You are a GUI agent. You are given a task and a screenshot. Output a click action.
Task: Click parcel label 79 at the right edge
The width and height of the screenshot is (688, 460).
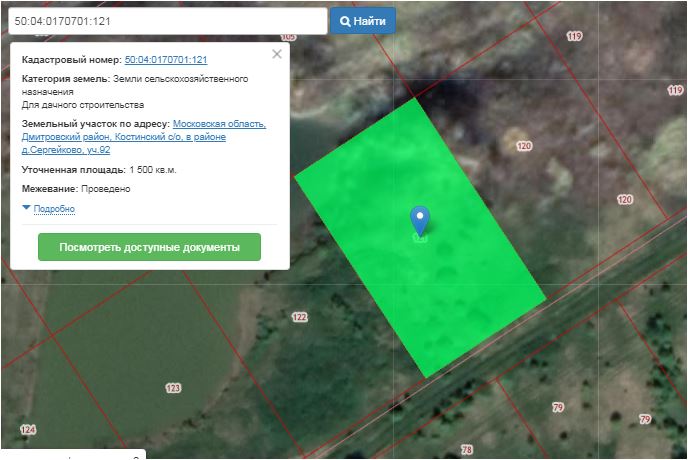coord(645,418)
